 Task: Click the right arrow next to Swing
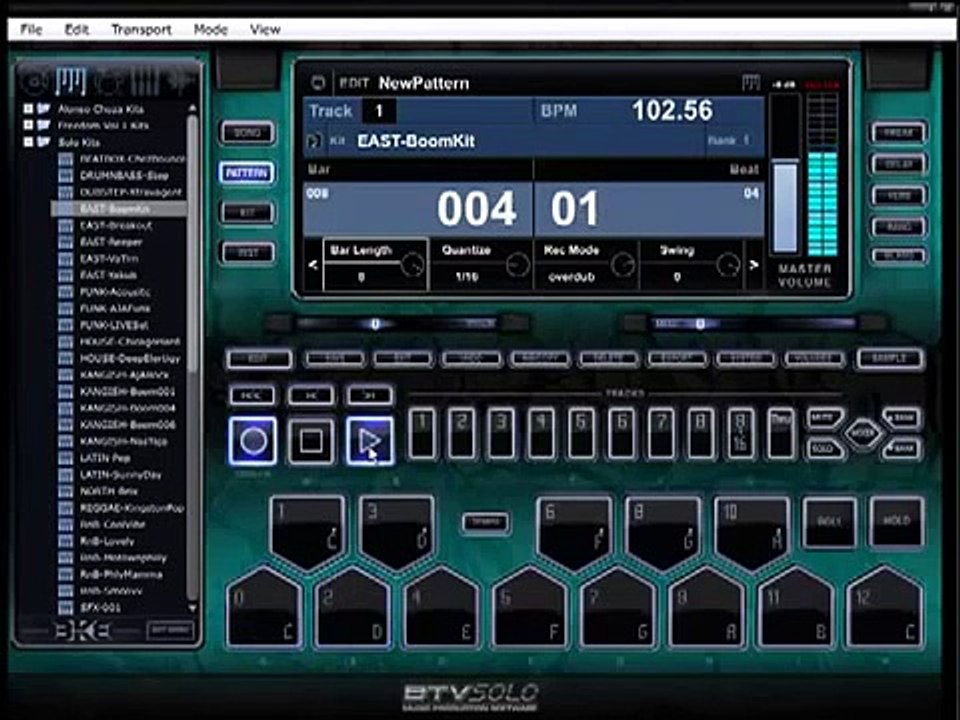click(x=754, y=265)
